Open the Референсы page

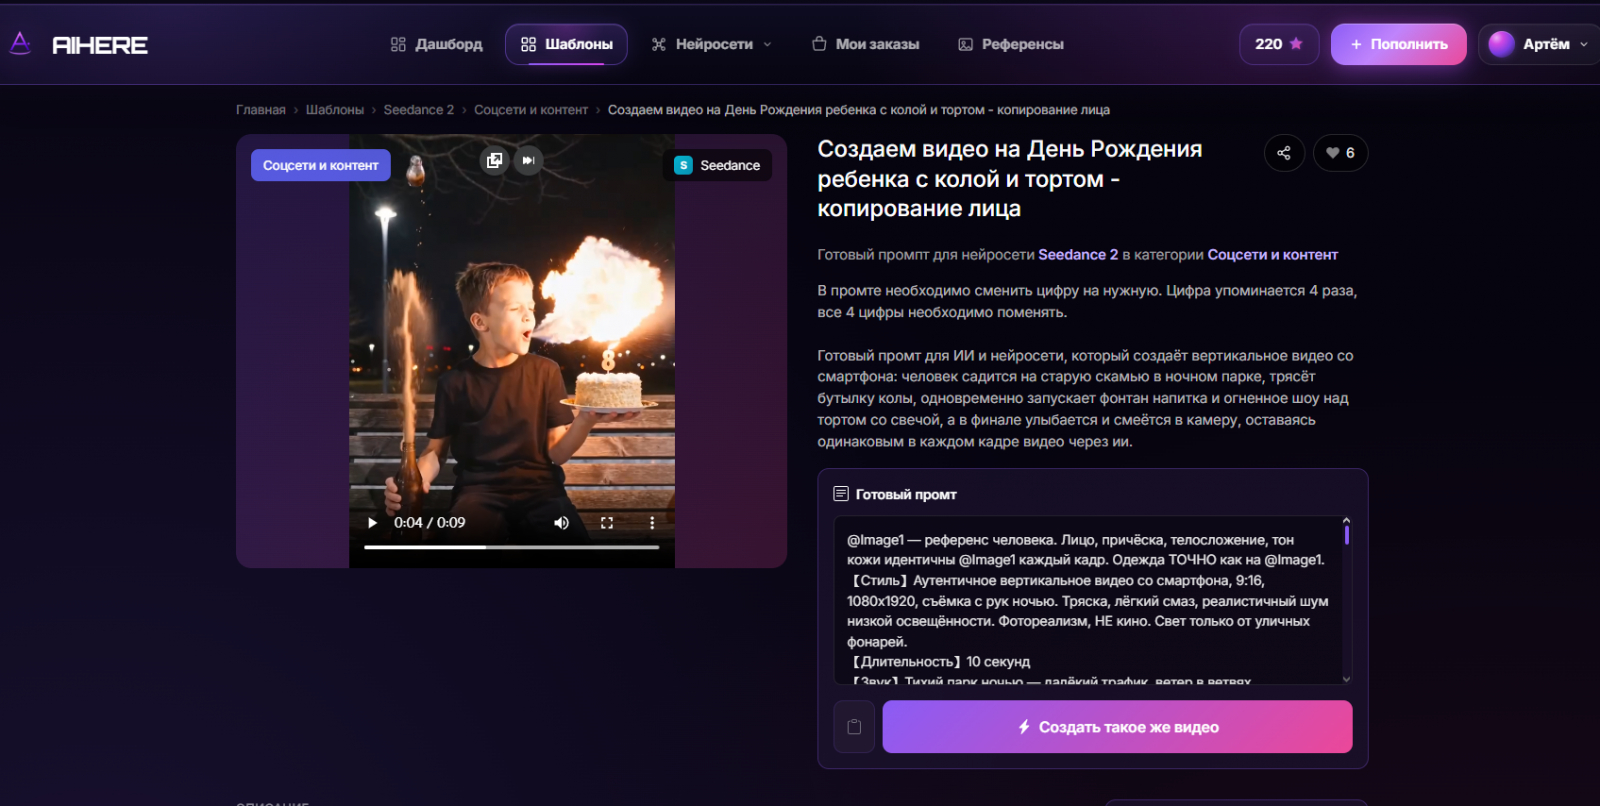1011,44
